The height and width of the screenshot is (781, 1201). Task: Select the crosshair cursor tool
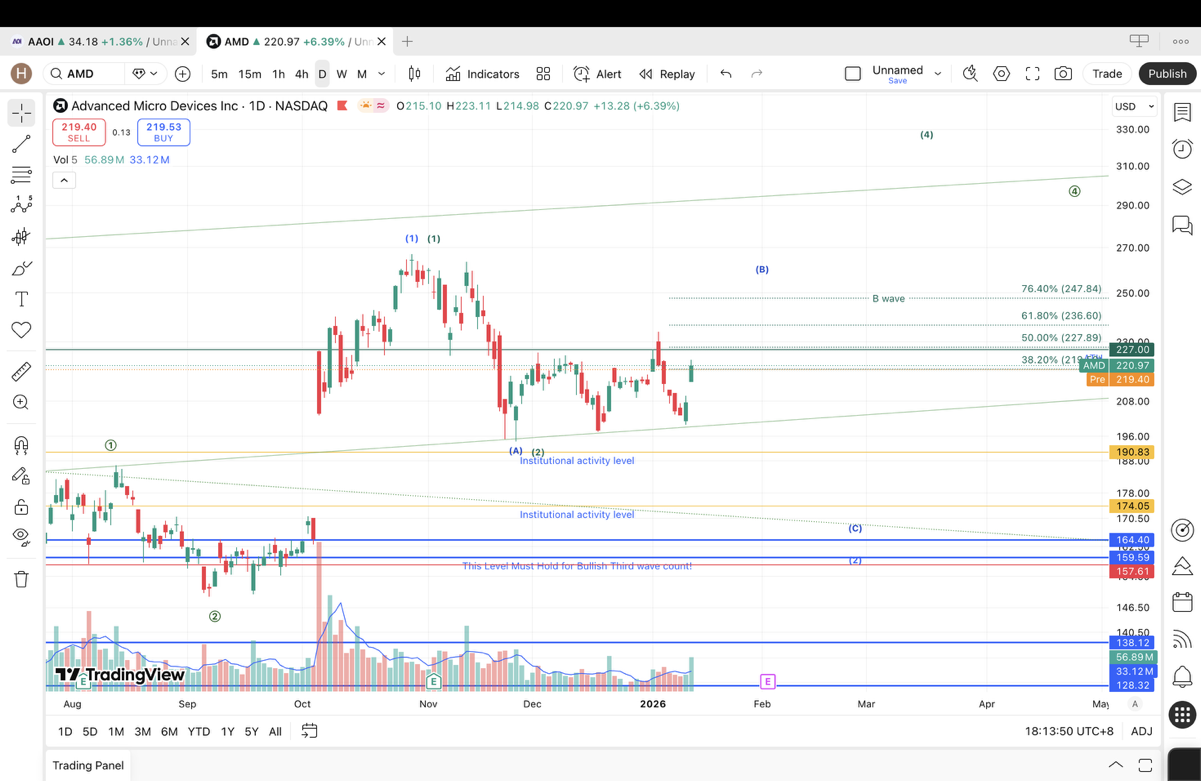click(21, 113)
